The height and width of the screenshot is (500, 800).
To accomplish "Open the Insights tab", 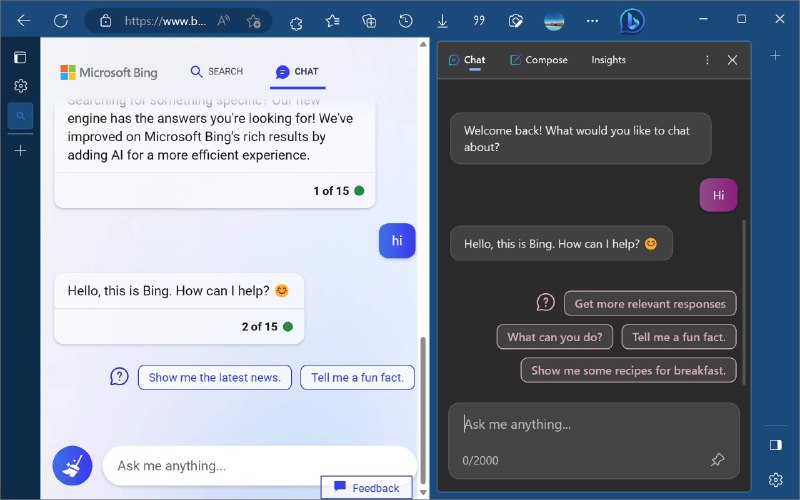I will click(608, 60).
